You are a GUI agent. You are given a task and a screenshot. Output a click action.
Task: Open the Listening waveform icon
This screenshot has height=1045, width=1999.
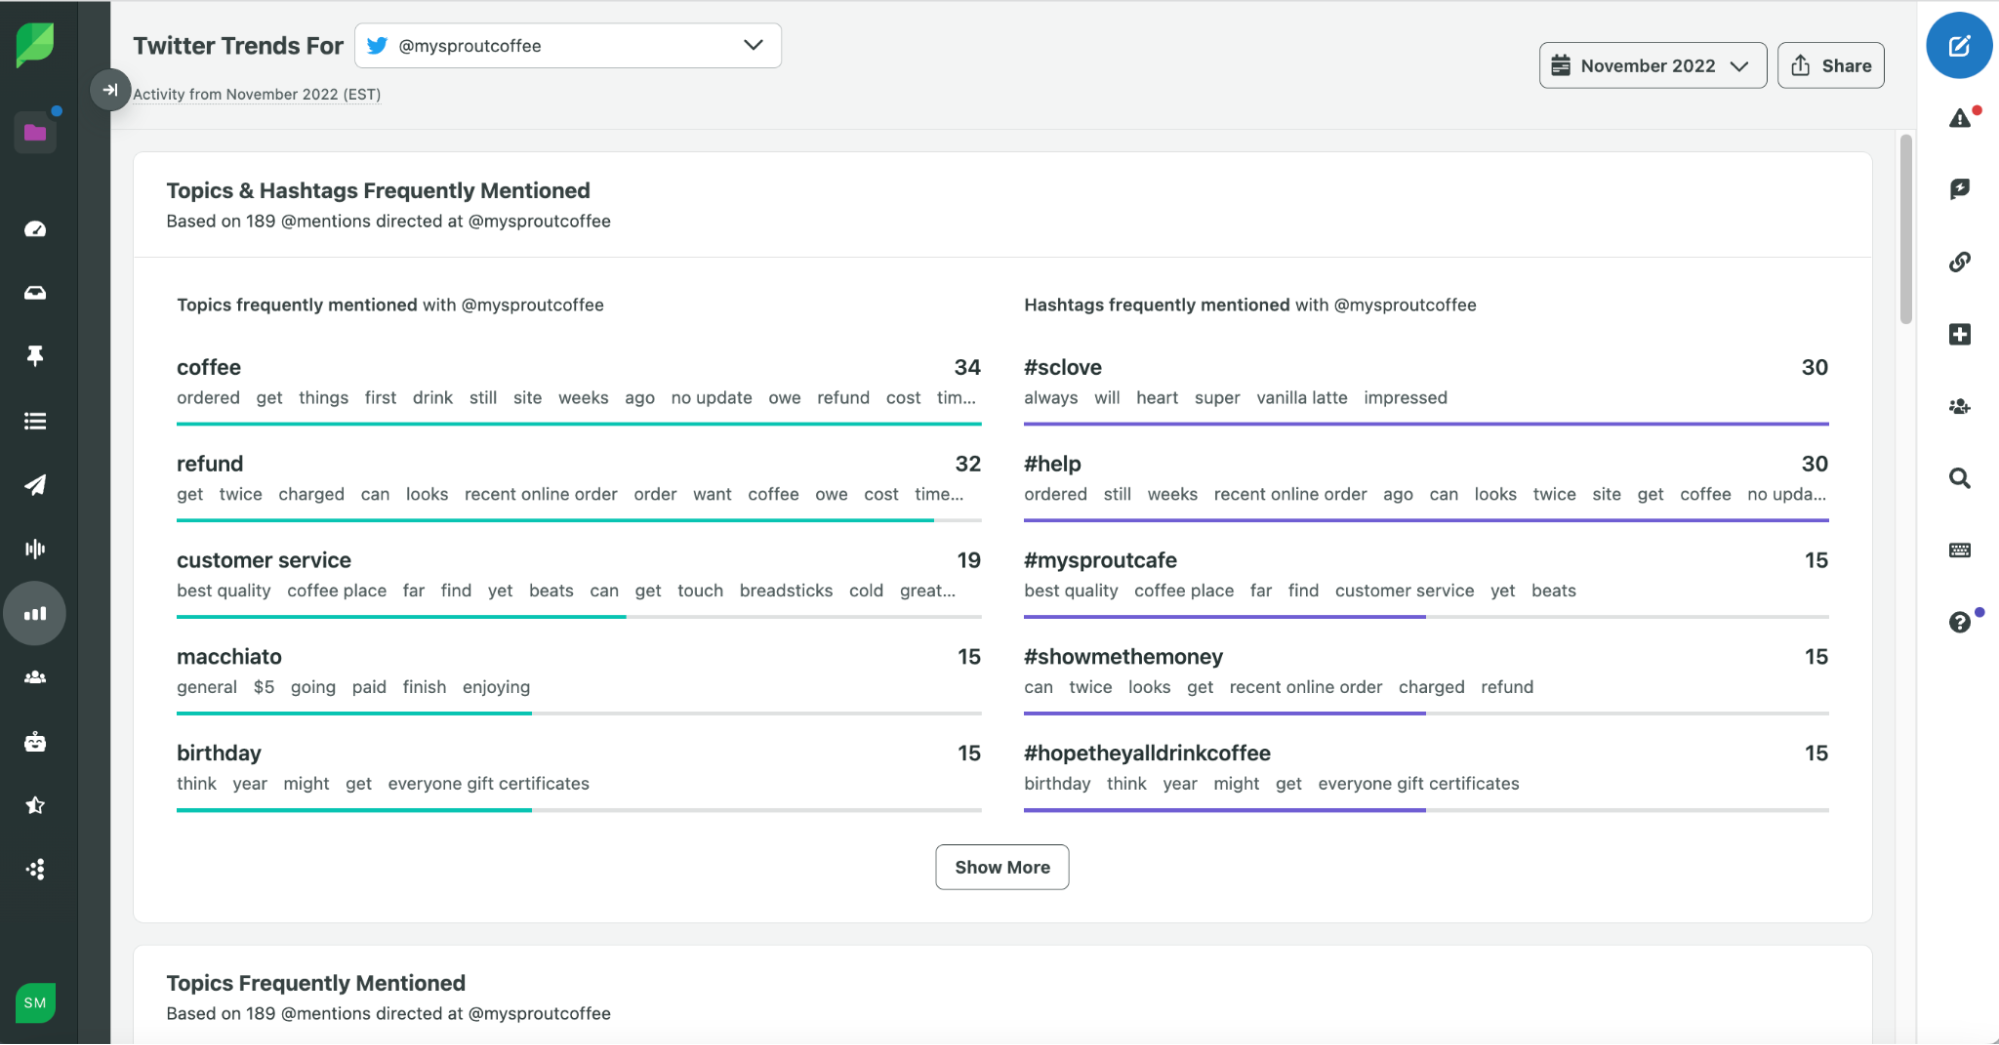[35, 549]
